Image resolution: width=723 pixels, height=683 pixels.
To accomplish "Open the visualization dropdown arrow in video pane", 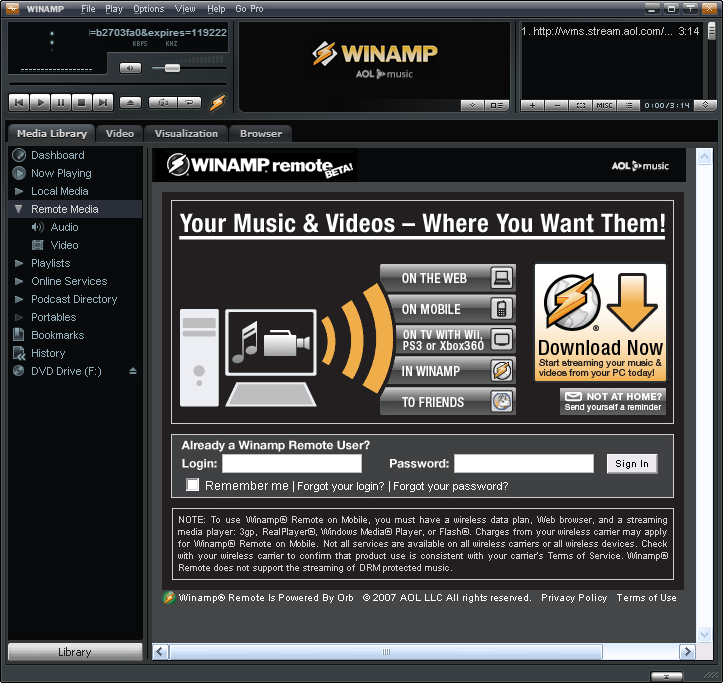I will coord(472,106).
